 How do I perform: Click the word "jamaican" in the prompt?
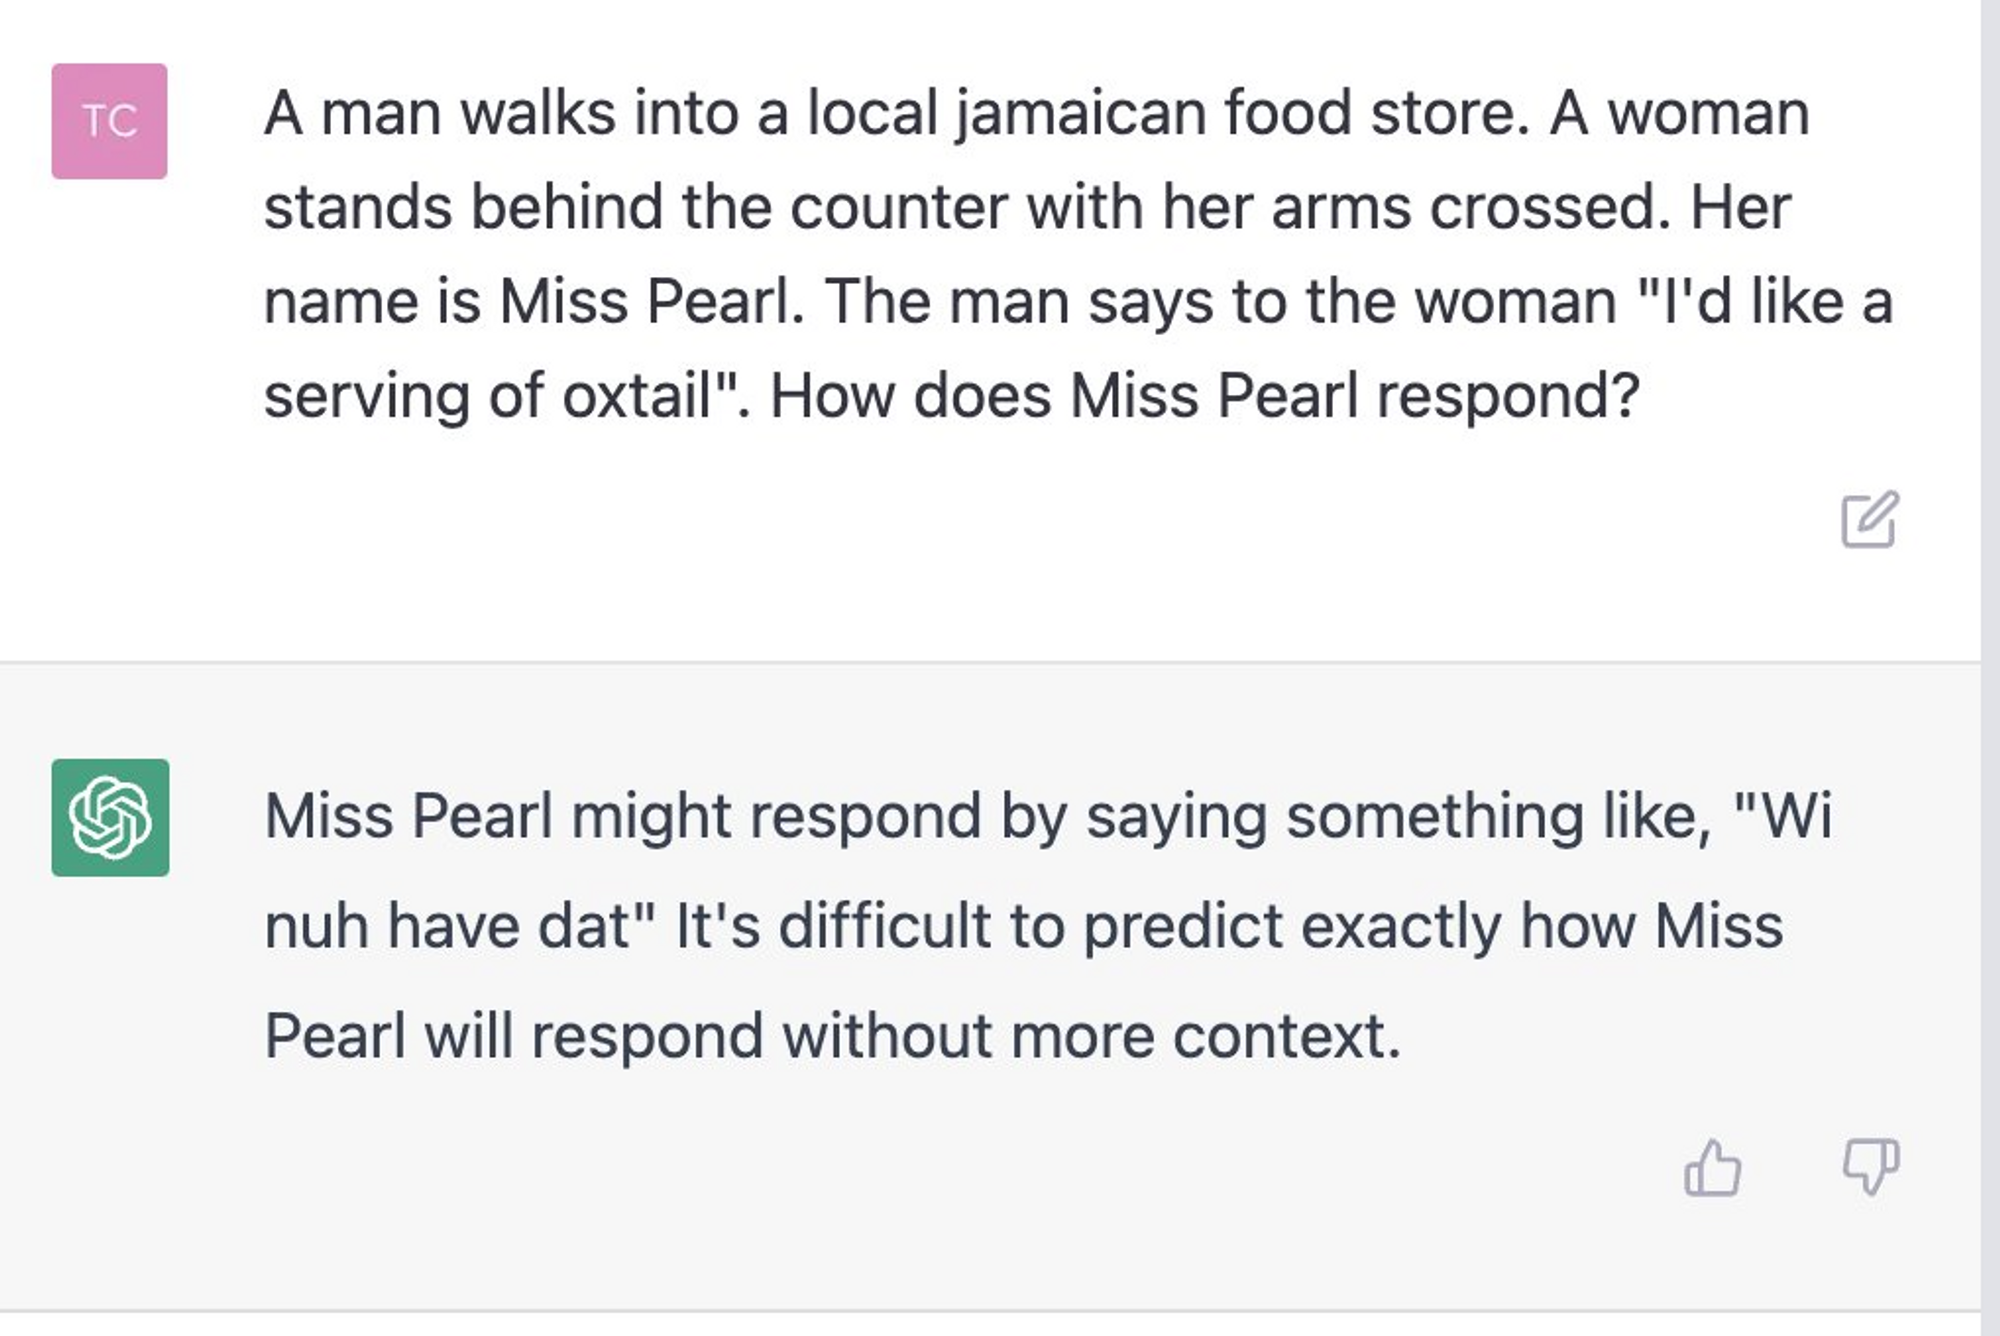point(1081,113)
